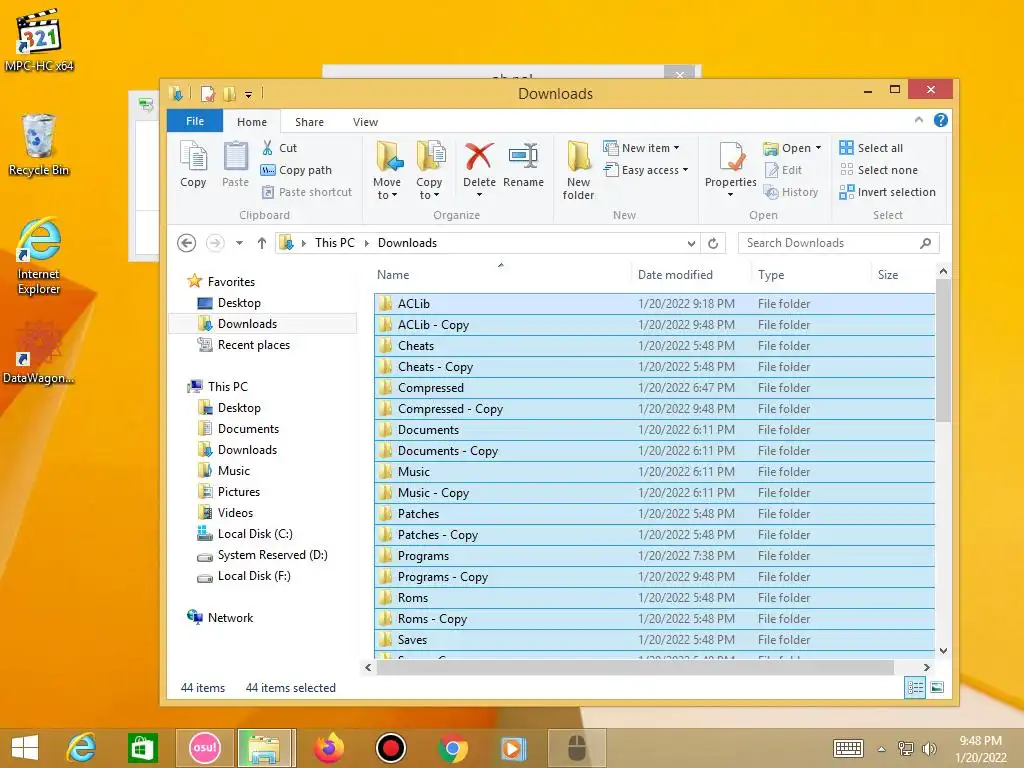Image resolution: width=1024 pixels, height=768 pixels.
Task: Switch to the Share ribbon tab
Action: click(x=309, y=121)
